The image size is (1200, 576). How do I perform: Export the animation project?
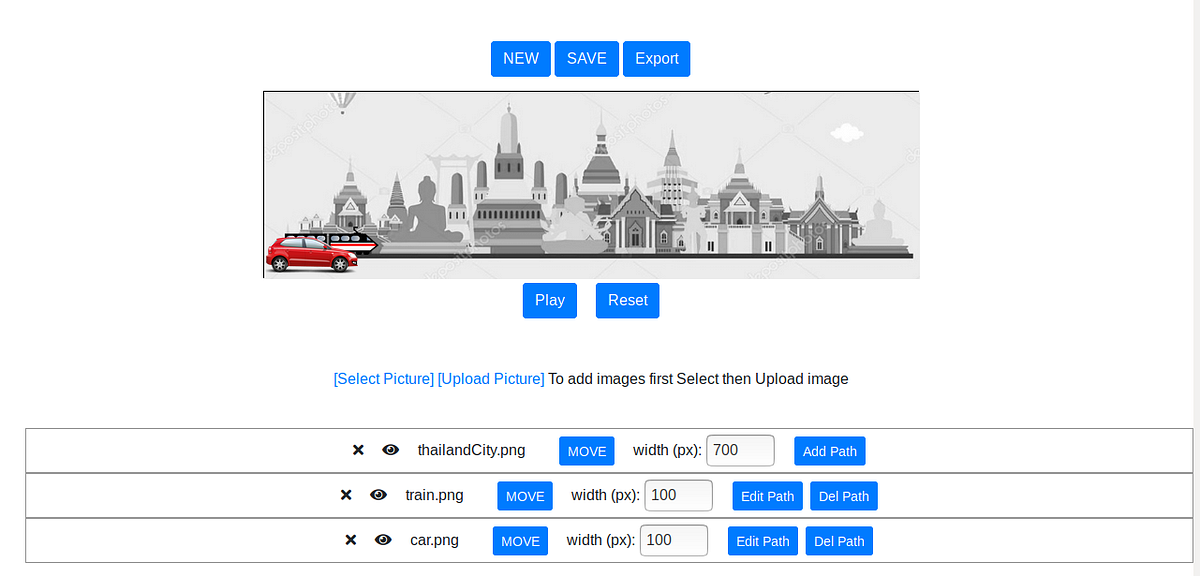(656, 58)
